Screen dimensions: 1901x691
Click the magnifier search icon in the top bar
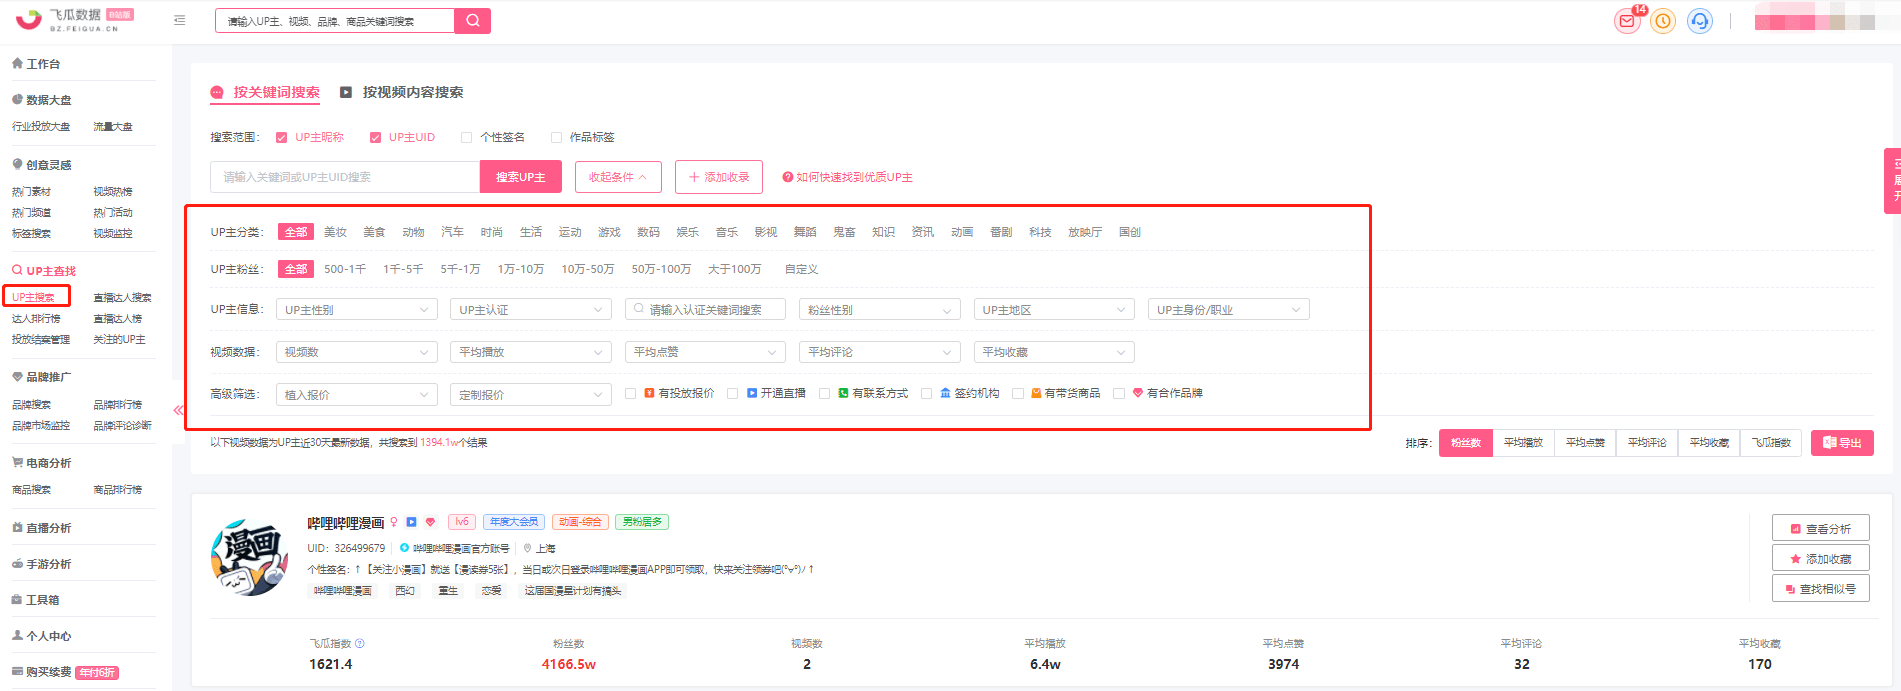tap(472, 20)
